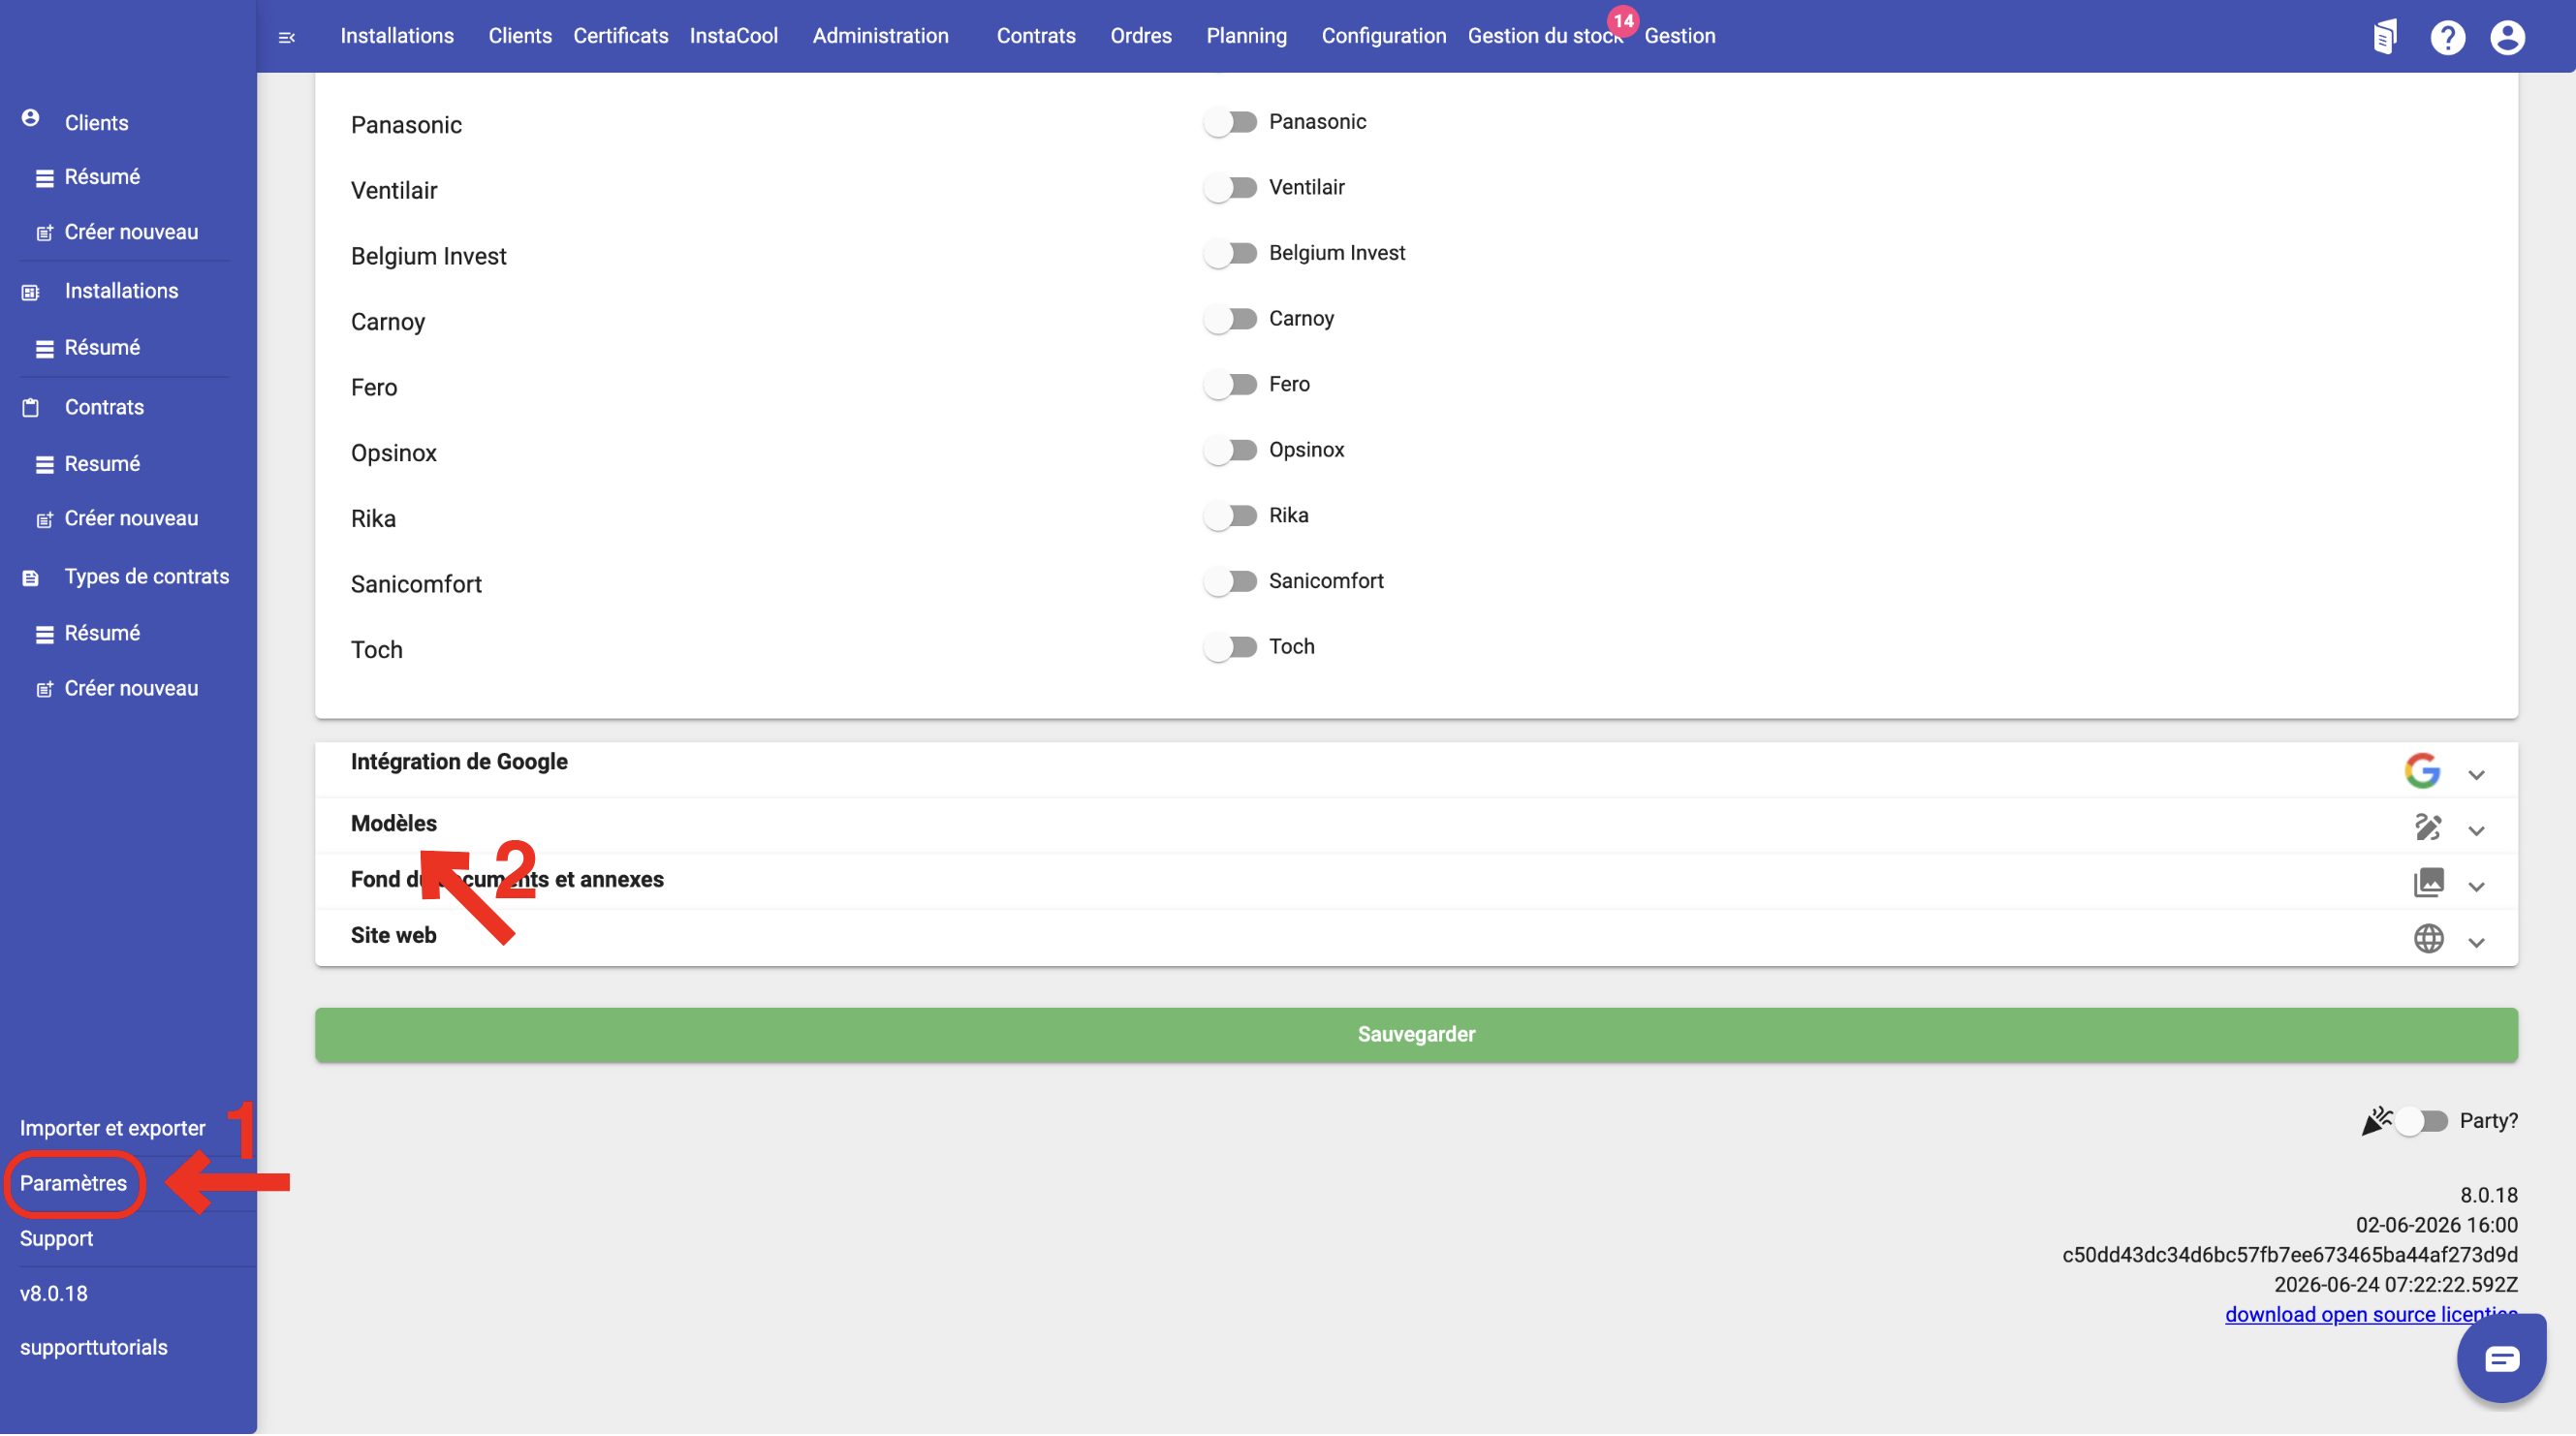2576x1436 pixels.
Task: Open the help question mark icon
Action: pos(2447,37)
